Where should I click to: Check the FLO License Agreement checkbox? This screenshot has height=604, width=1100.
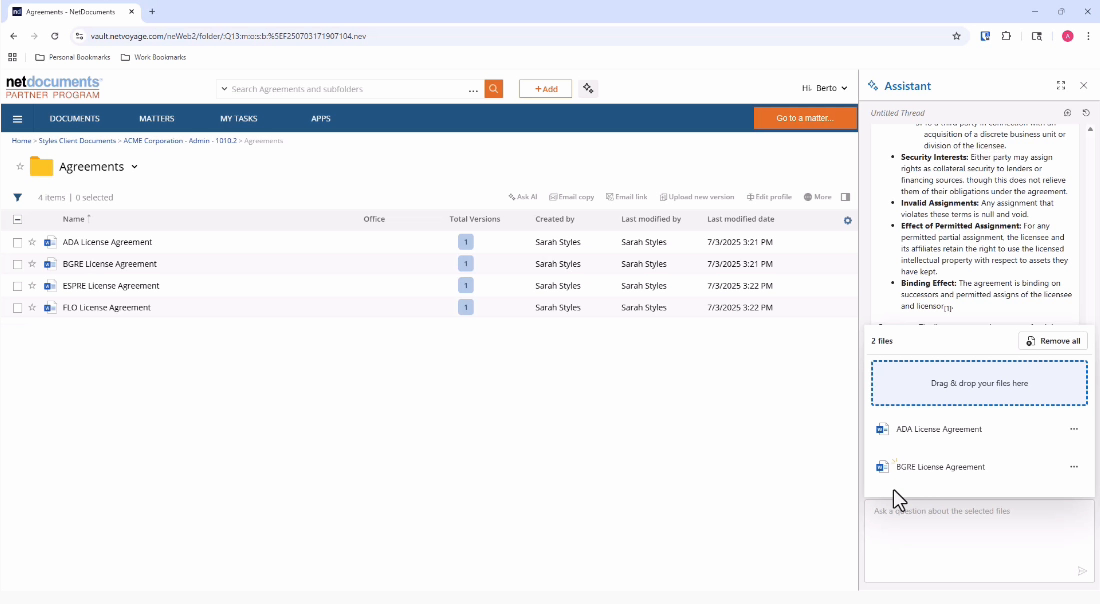tap(18, 308)
